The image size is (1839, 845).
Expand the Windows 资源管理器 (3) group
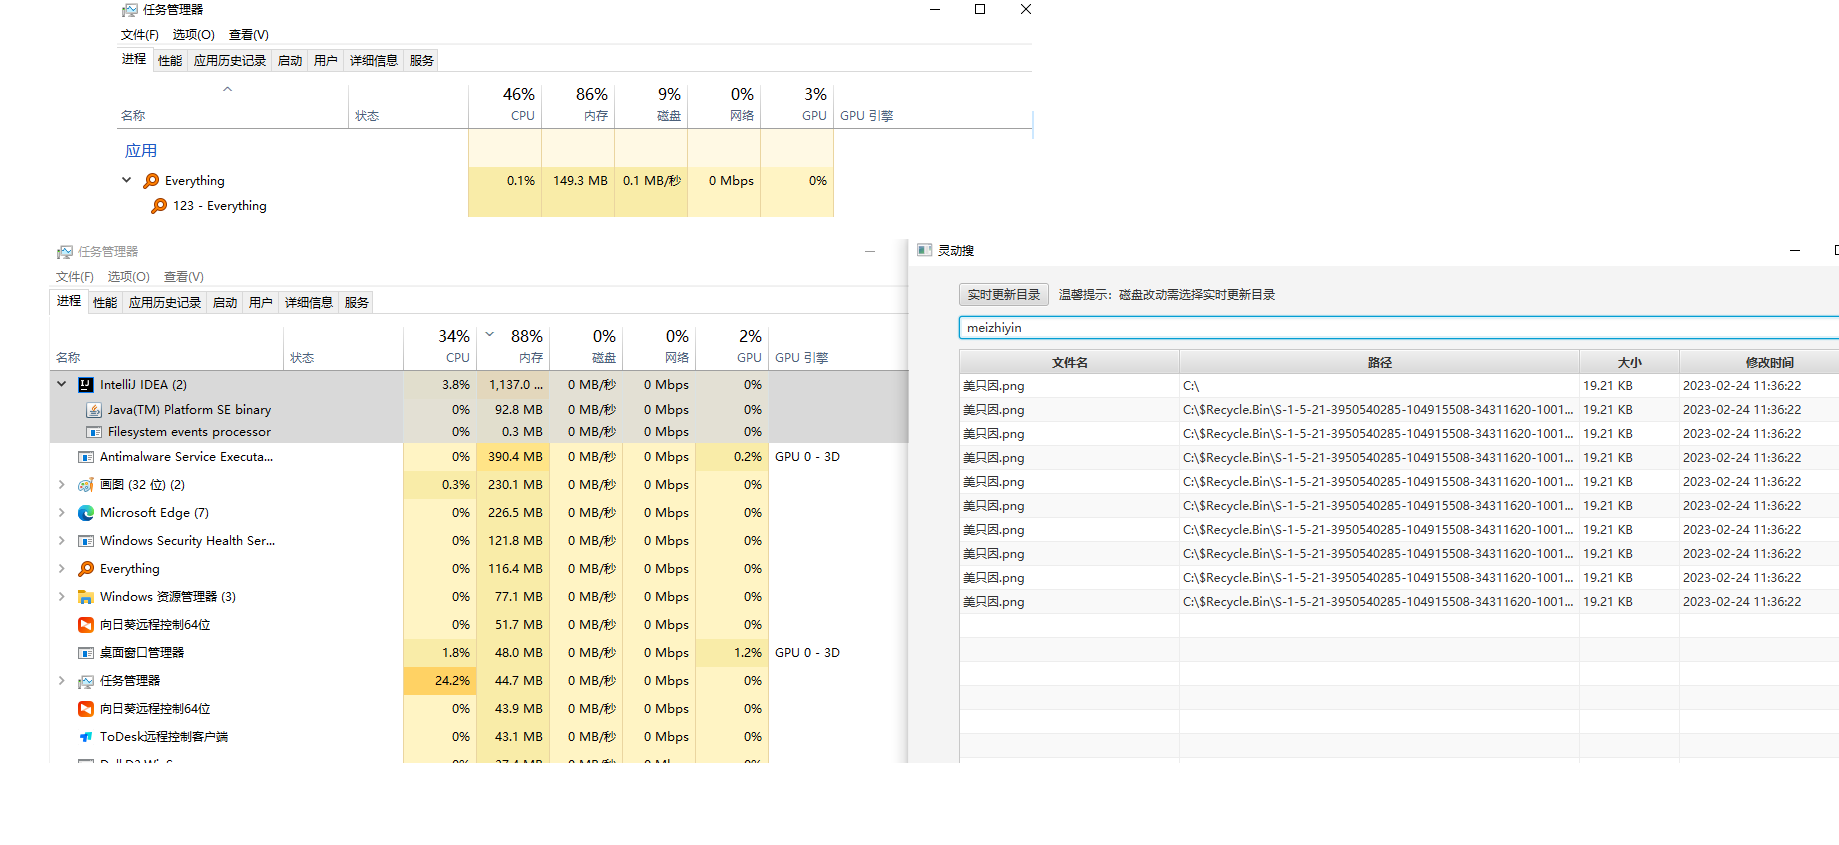click(x=61, y=597)
